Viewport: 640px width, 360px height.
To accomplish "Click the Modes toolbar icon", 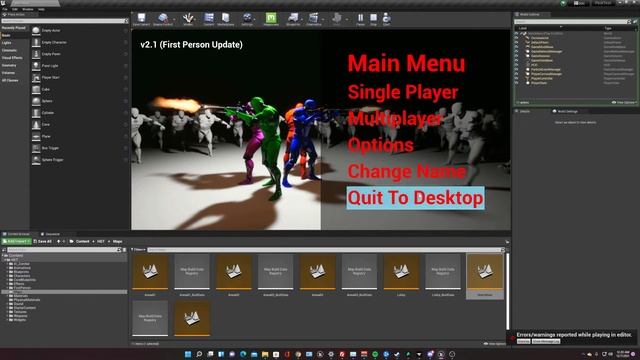I will [188, 18].
